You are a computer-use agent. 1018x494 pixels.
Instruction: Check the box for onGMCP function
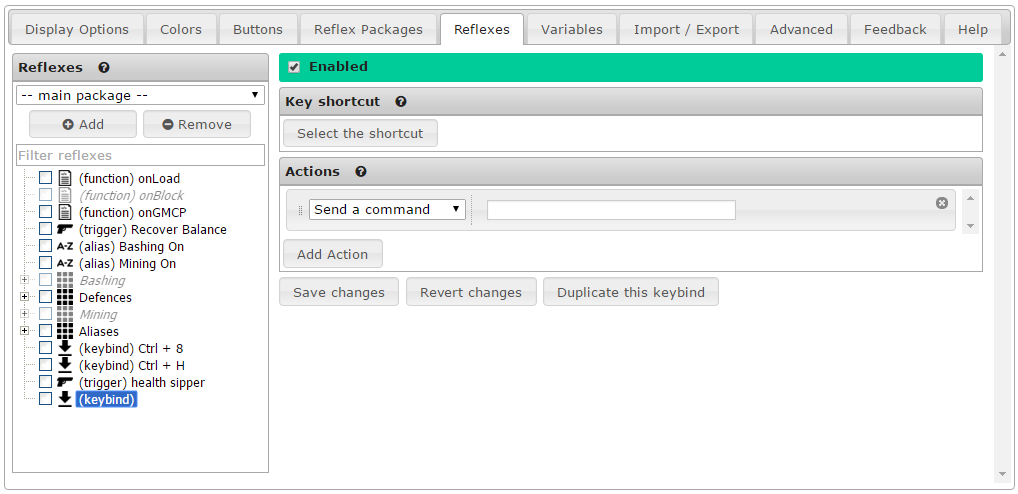tap(45, 213)
